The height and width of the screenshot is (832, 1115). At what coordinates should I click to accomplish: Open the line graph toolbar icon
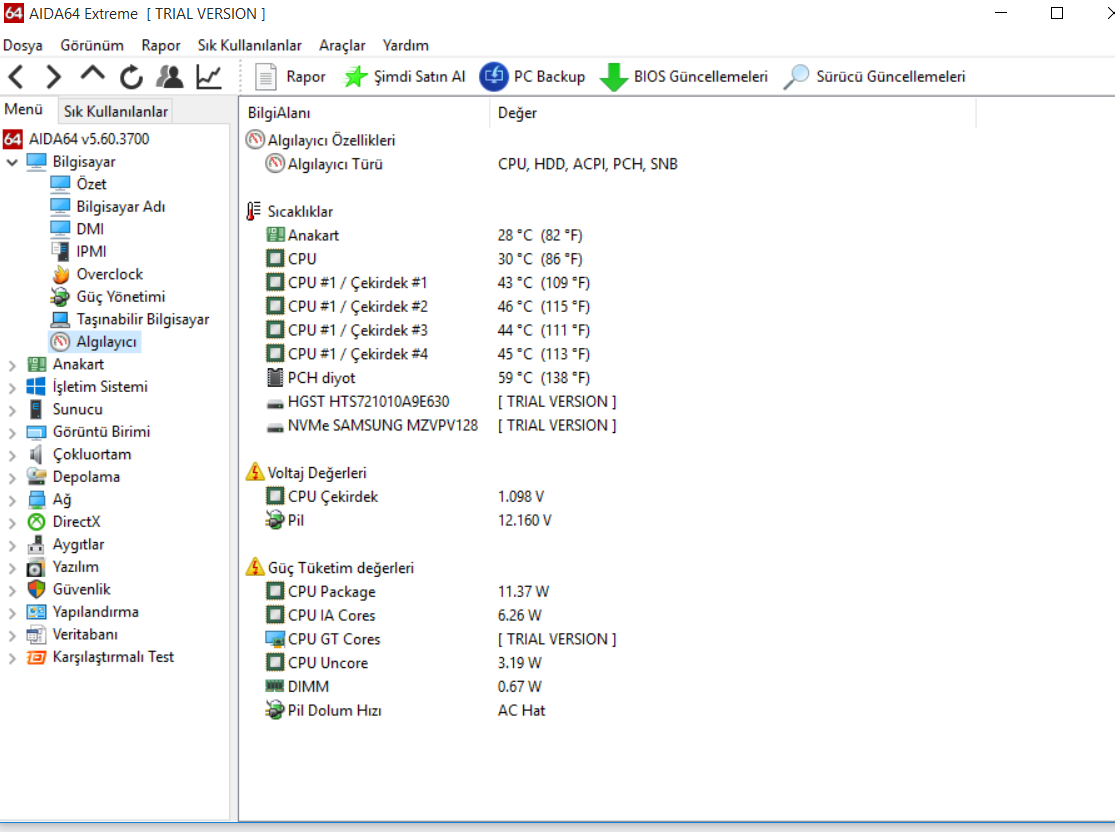click(209, 76)
